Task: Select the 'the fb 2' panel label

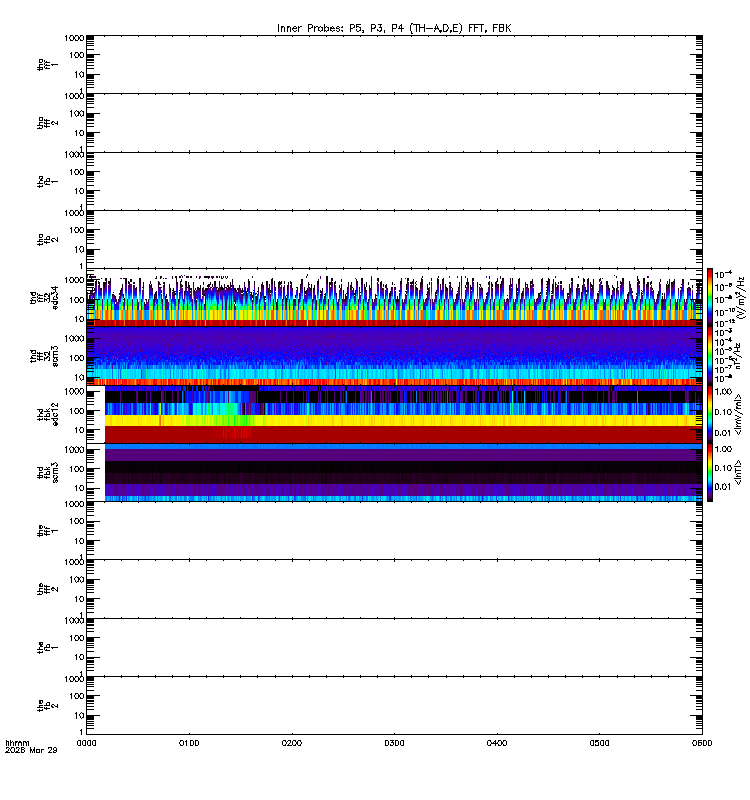Action: (47, 706)
